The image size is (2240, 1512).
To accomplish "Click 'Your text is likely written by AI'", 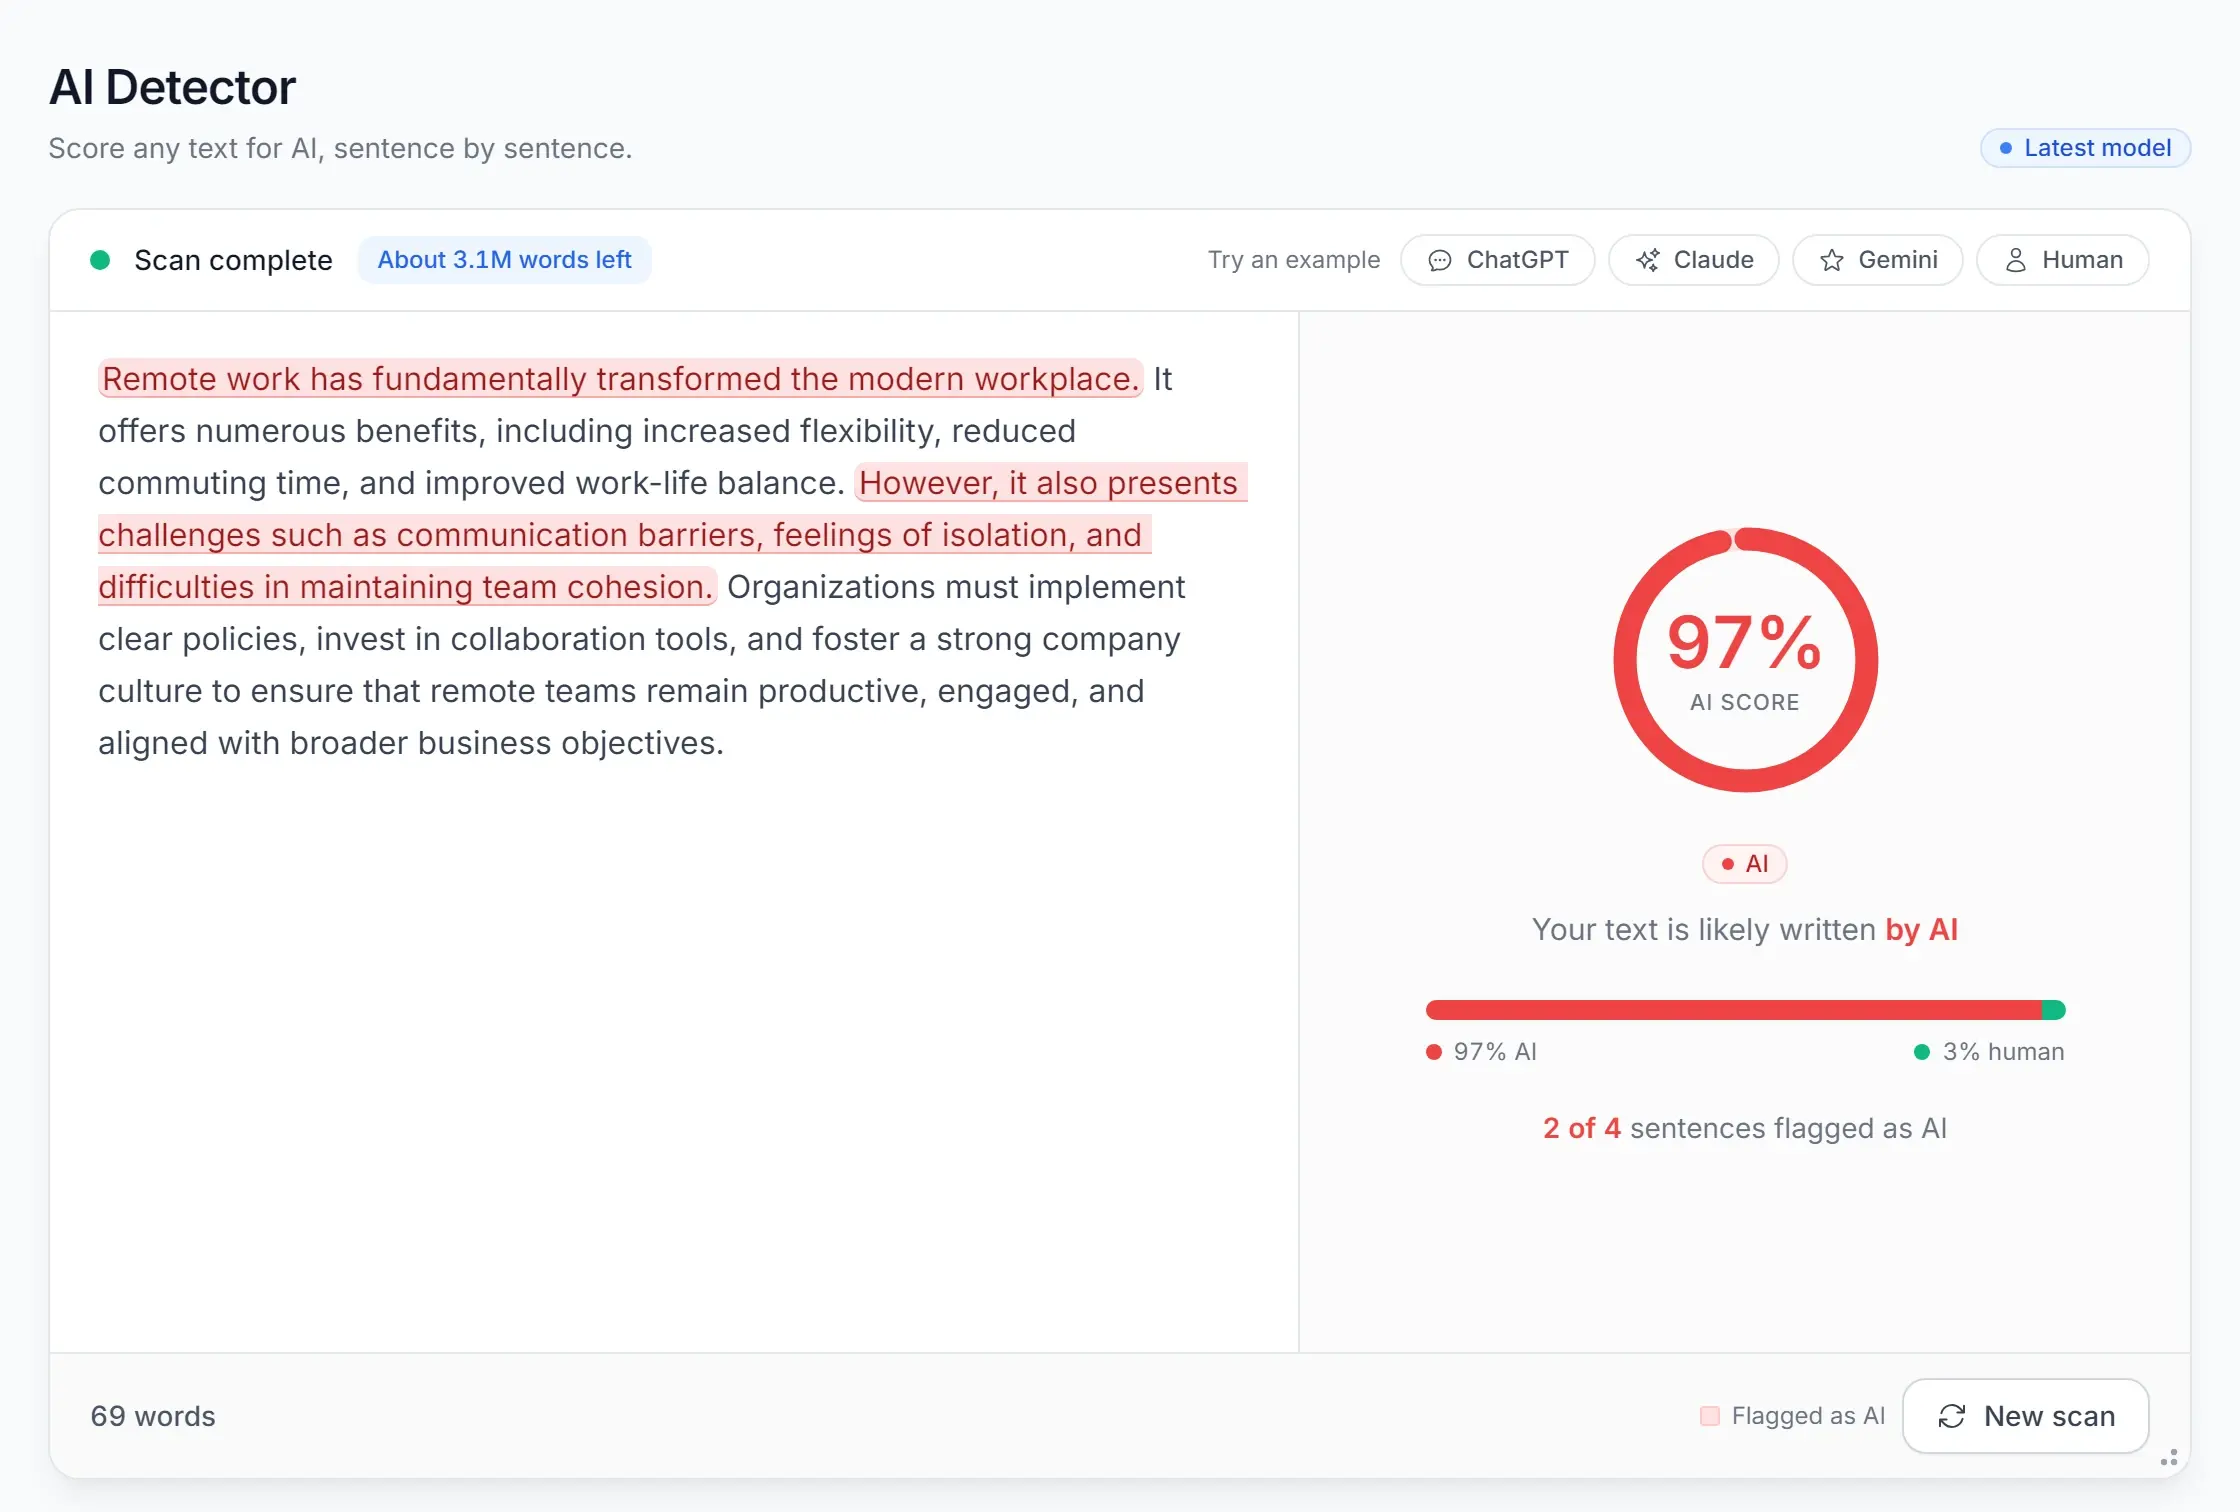I will (x=1745, y=930).
